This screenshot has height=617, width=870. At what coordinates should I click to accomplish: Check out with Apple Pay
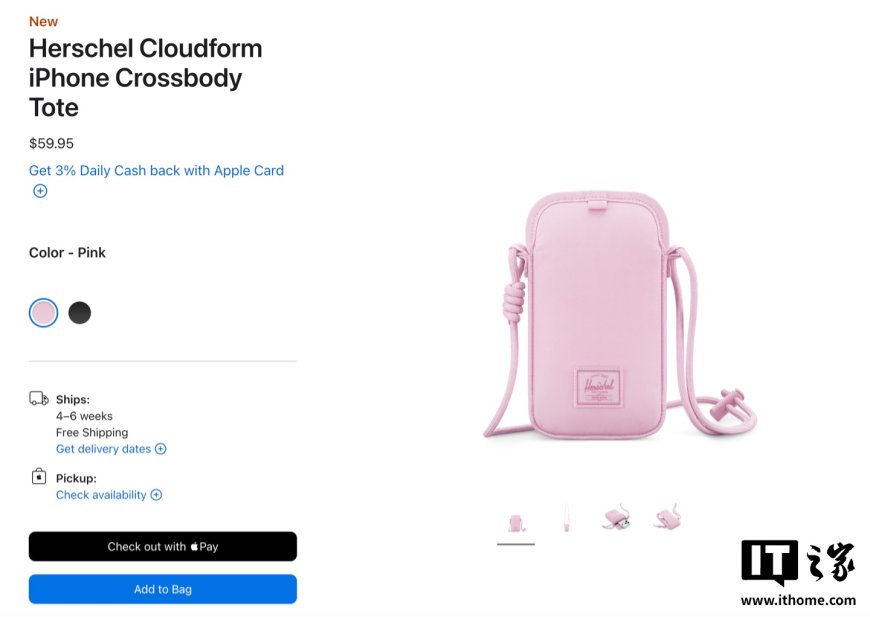click(x=163, y=546)
